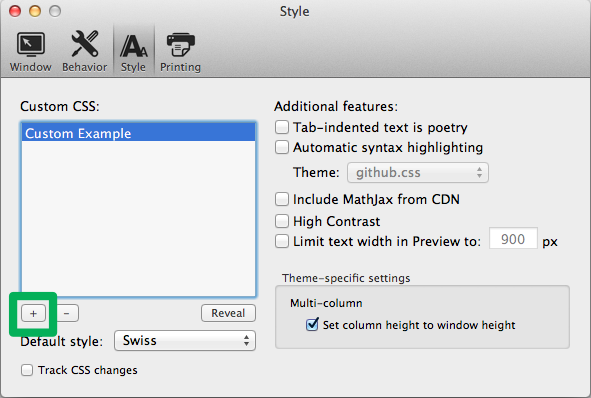This screenshot has height=398, width=591.
Task: Close the Style preferences window
Action: click(15, 11)
